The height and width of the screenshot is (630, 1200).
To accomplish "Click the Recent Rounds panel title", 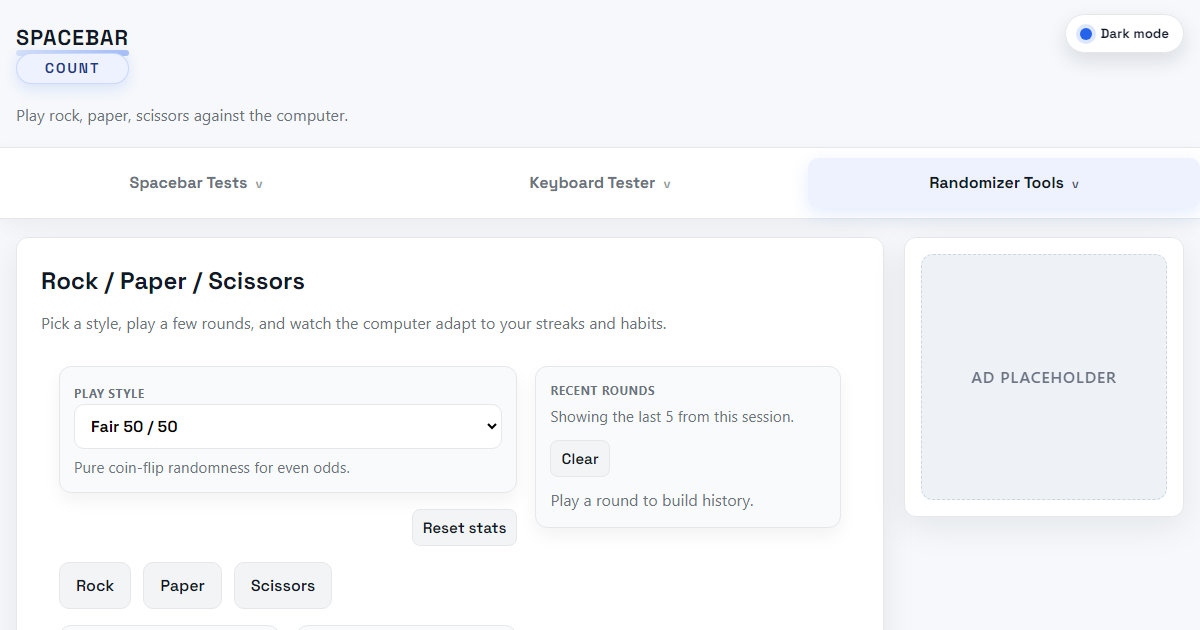I will coord(603,391).
